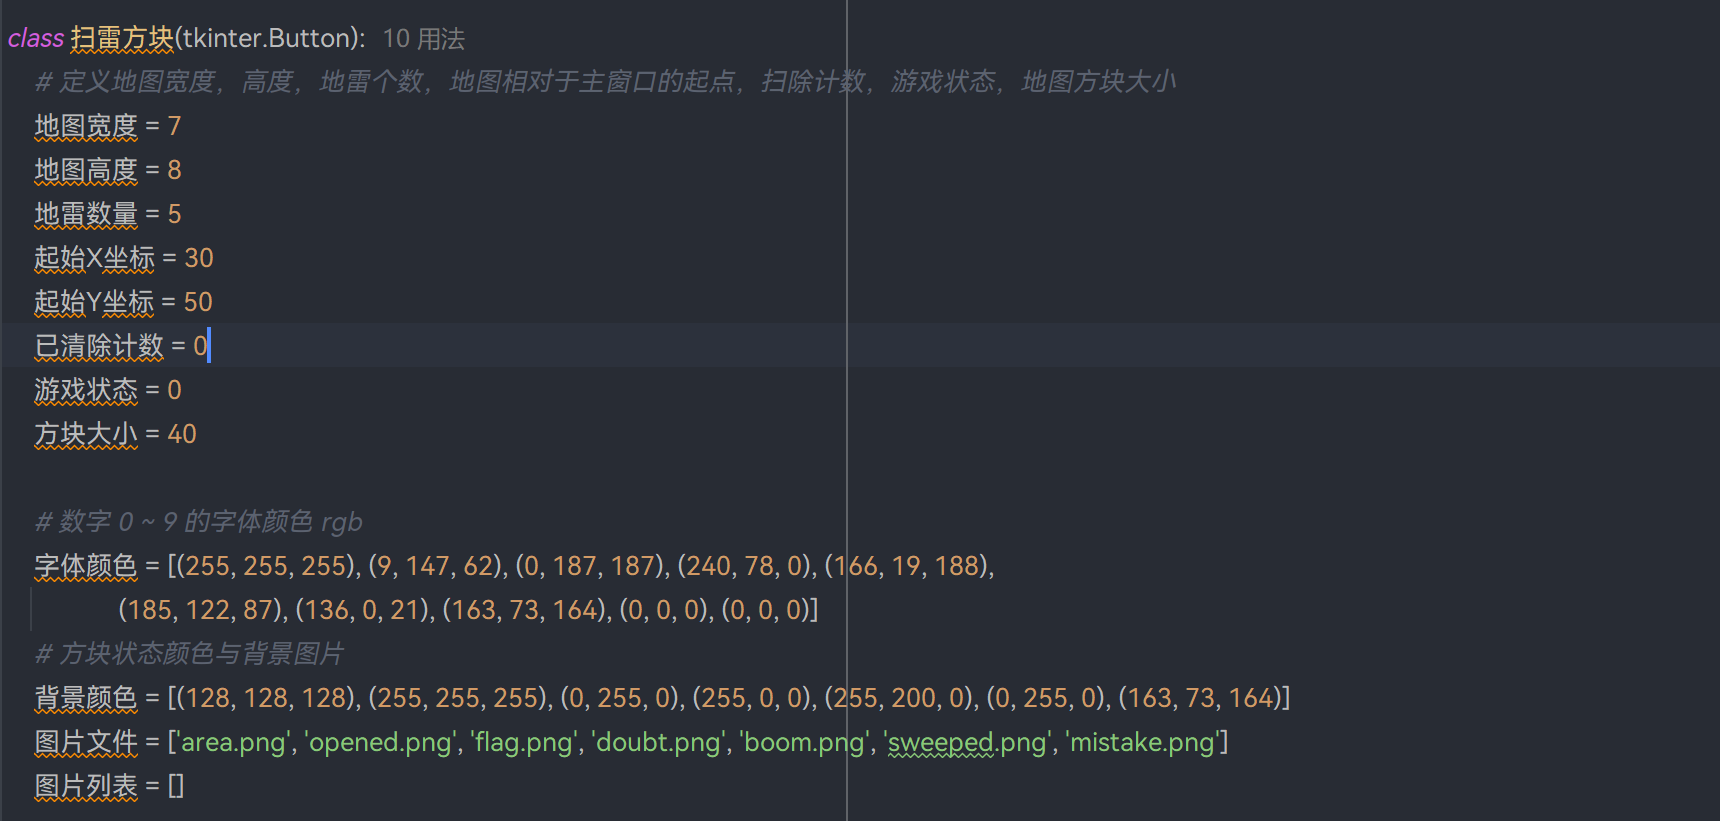Click tkinter.Button in the class declaration
The height and width of the screenshot is (821, 1720).
pos(268,39)
